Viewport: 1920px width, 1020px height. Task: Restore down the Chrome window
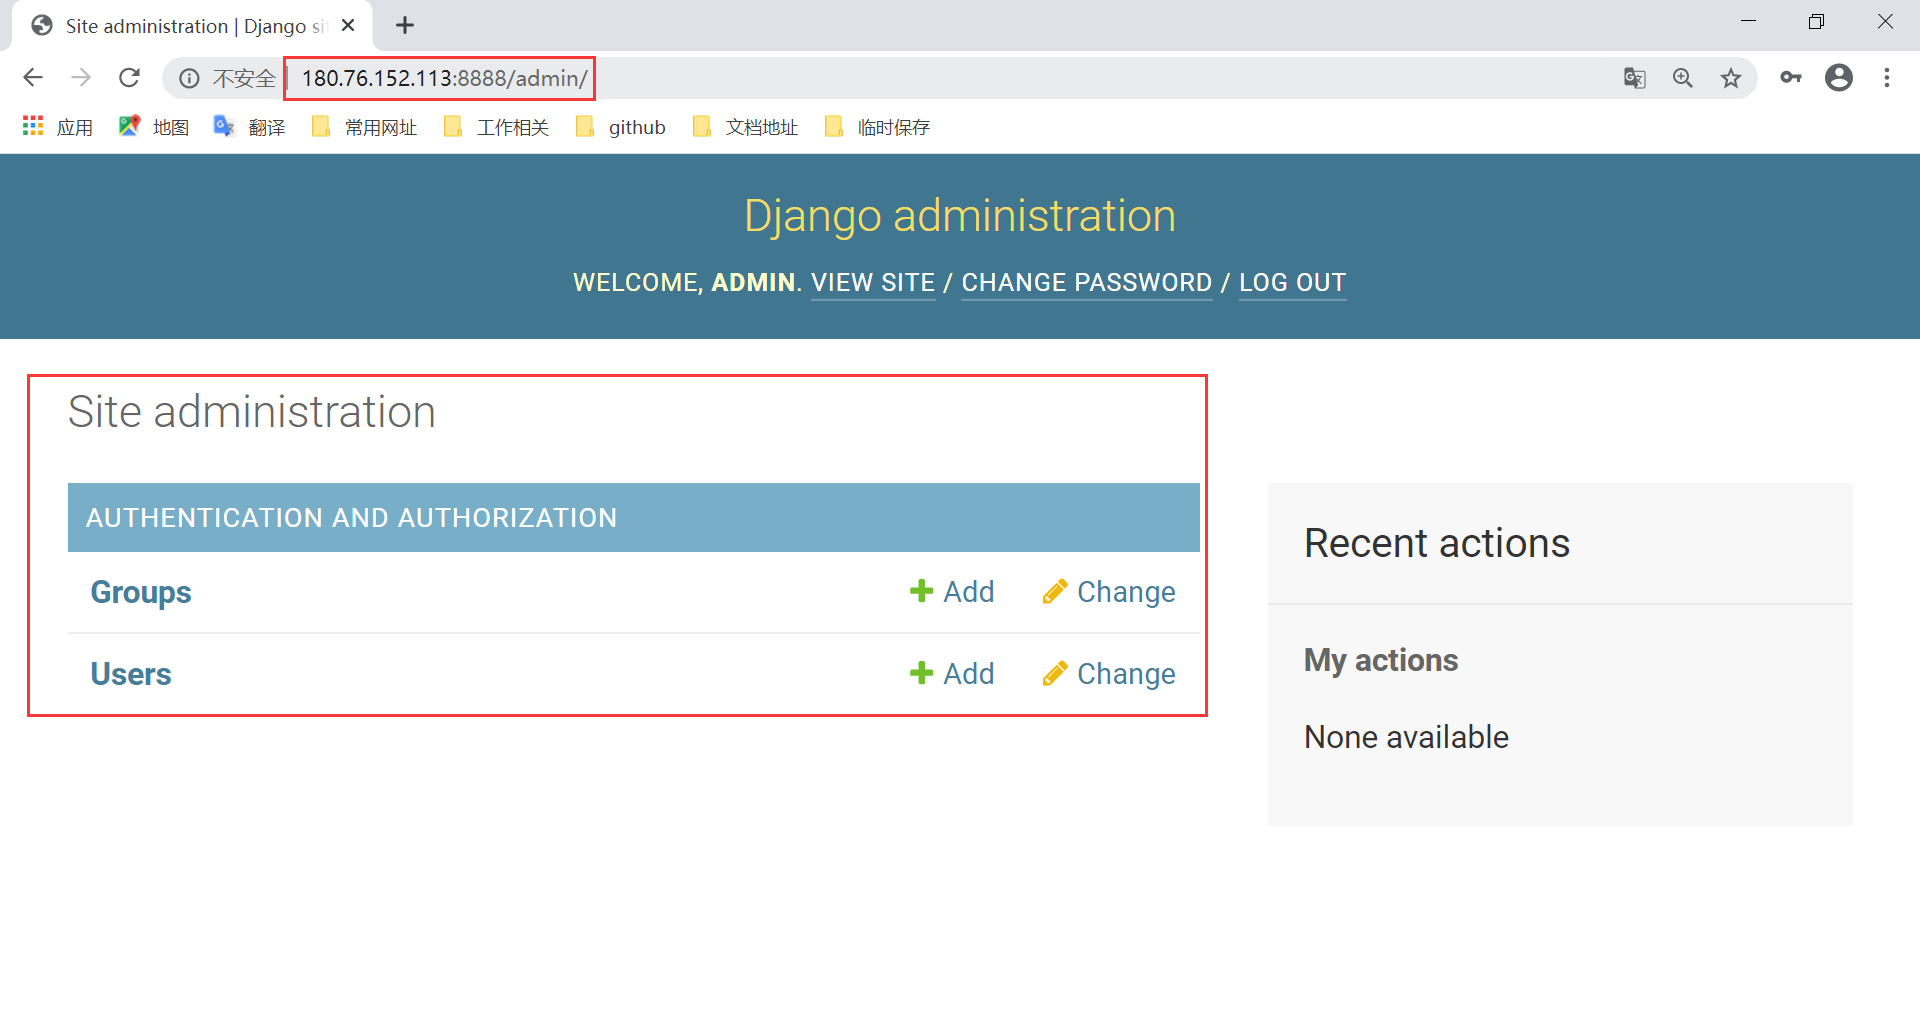[1817, 22]
